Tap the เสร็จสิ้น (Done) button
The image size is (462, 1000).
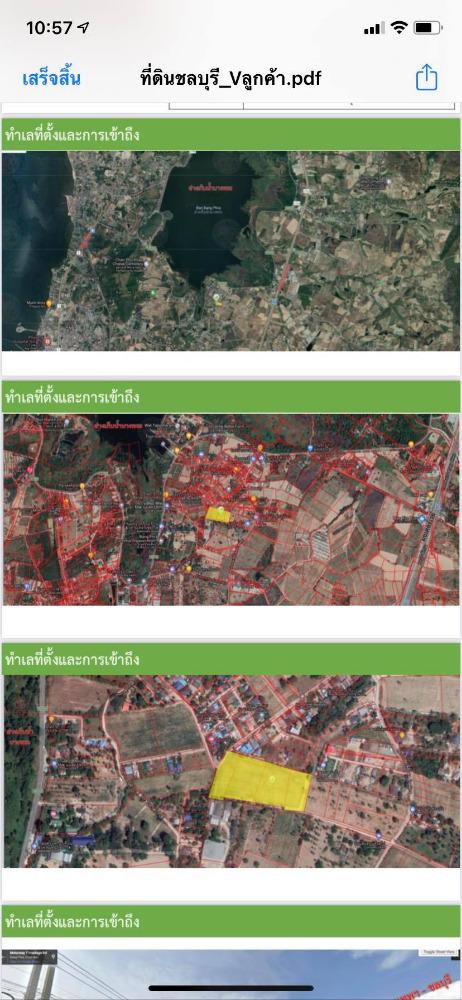(x=51, y=79)
